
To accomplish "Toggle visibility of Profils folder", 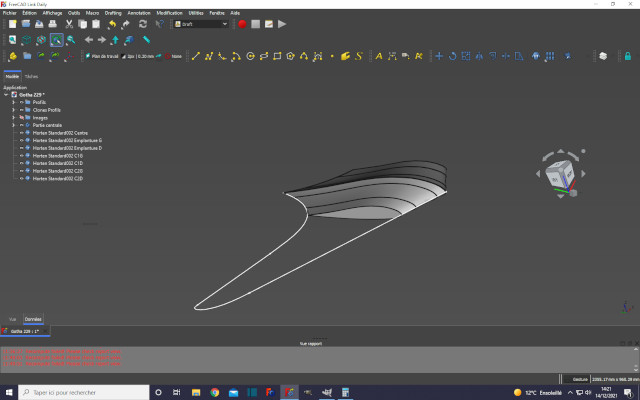I will coord(22,102).
